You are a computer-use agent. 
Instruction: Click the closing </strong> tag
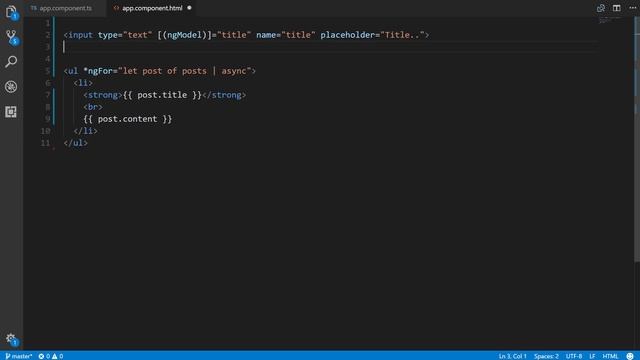pyautogui.click(x=224, y=95)
